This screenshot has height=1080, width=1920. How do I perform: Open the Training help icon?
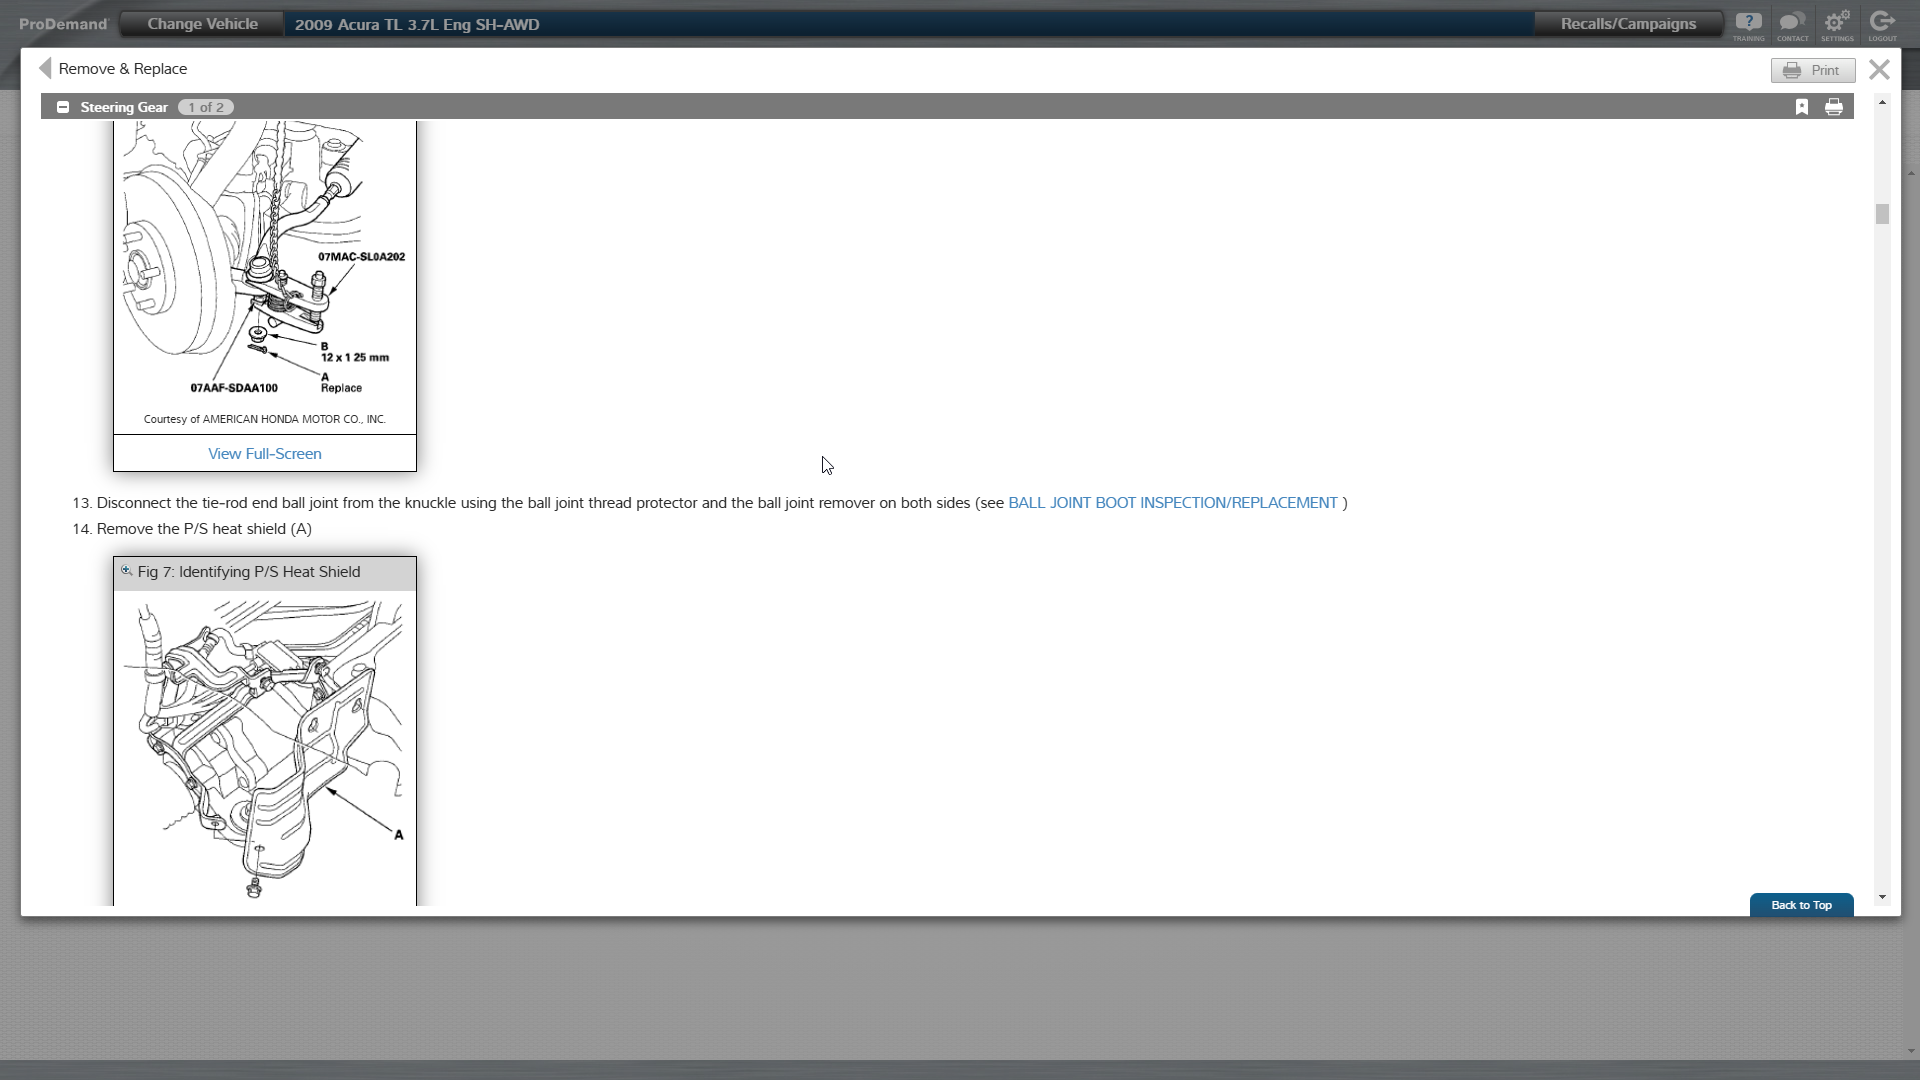click(x=1748, y=24)
